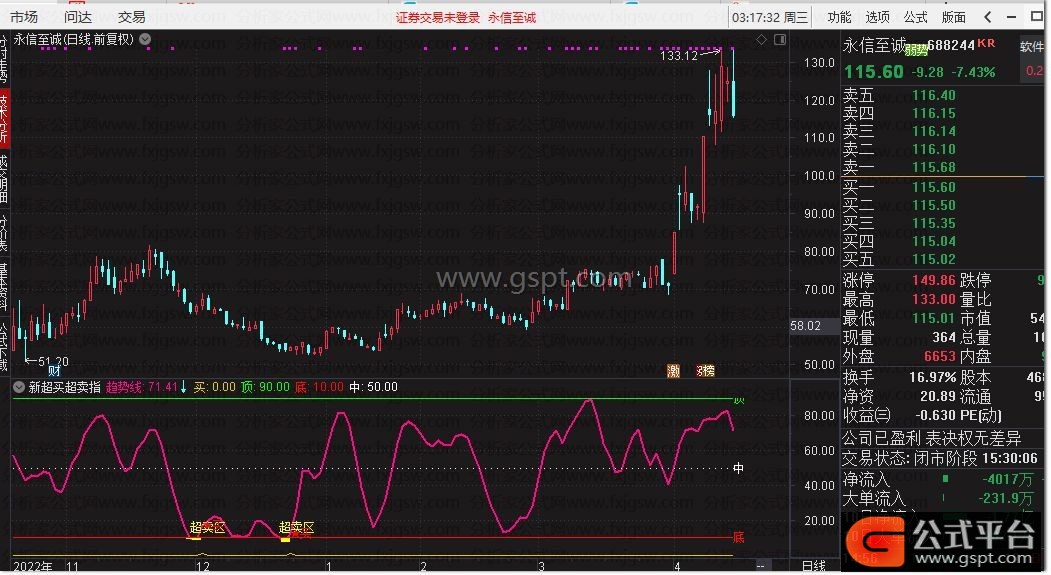Click the 买二 price 115.50

934,205
